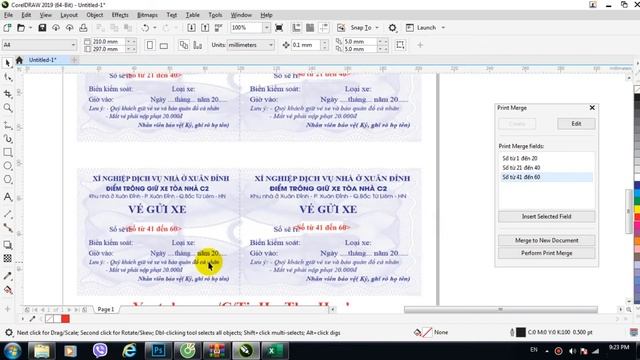
Task: Click the page width 210.0 mm field
Action: (107, 41)
